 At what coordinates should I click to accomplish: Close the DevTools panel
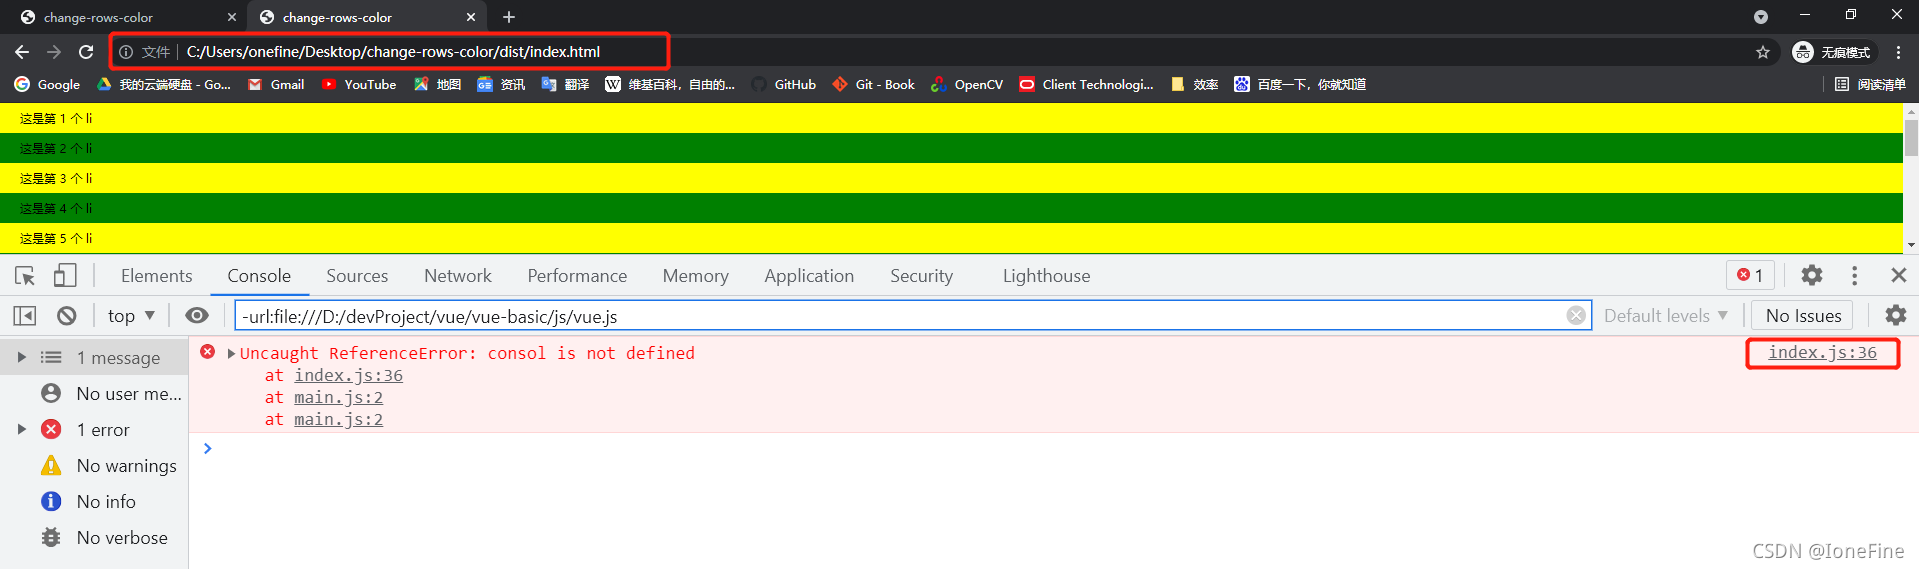[x=1898, y=275]
